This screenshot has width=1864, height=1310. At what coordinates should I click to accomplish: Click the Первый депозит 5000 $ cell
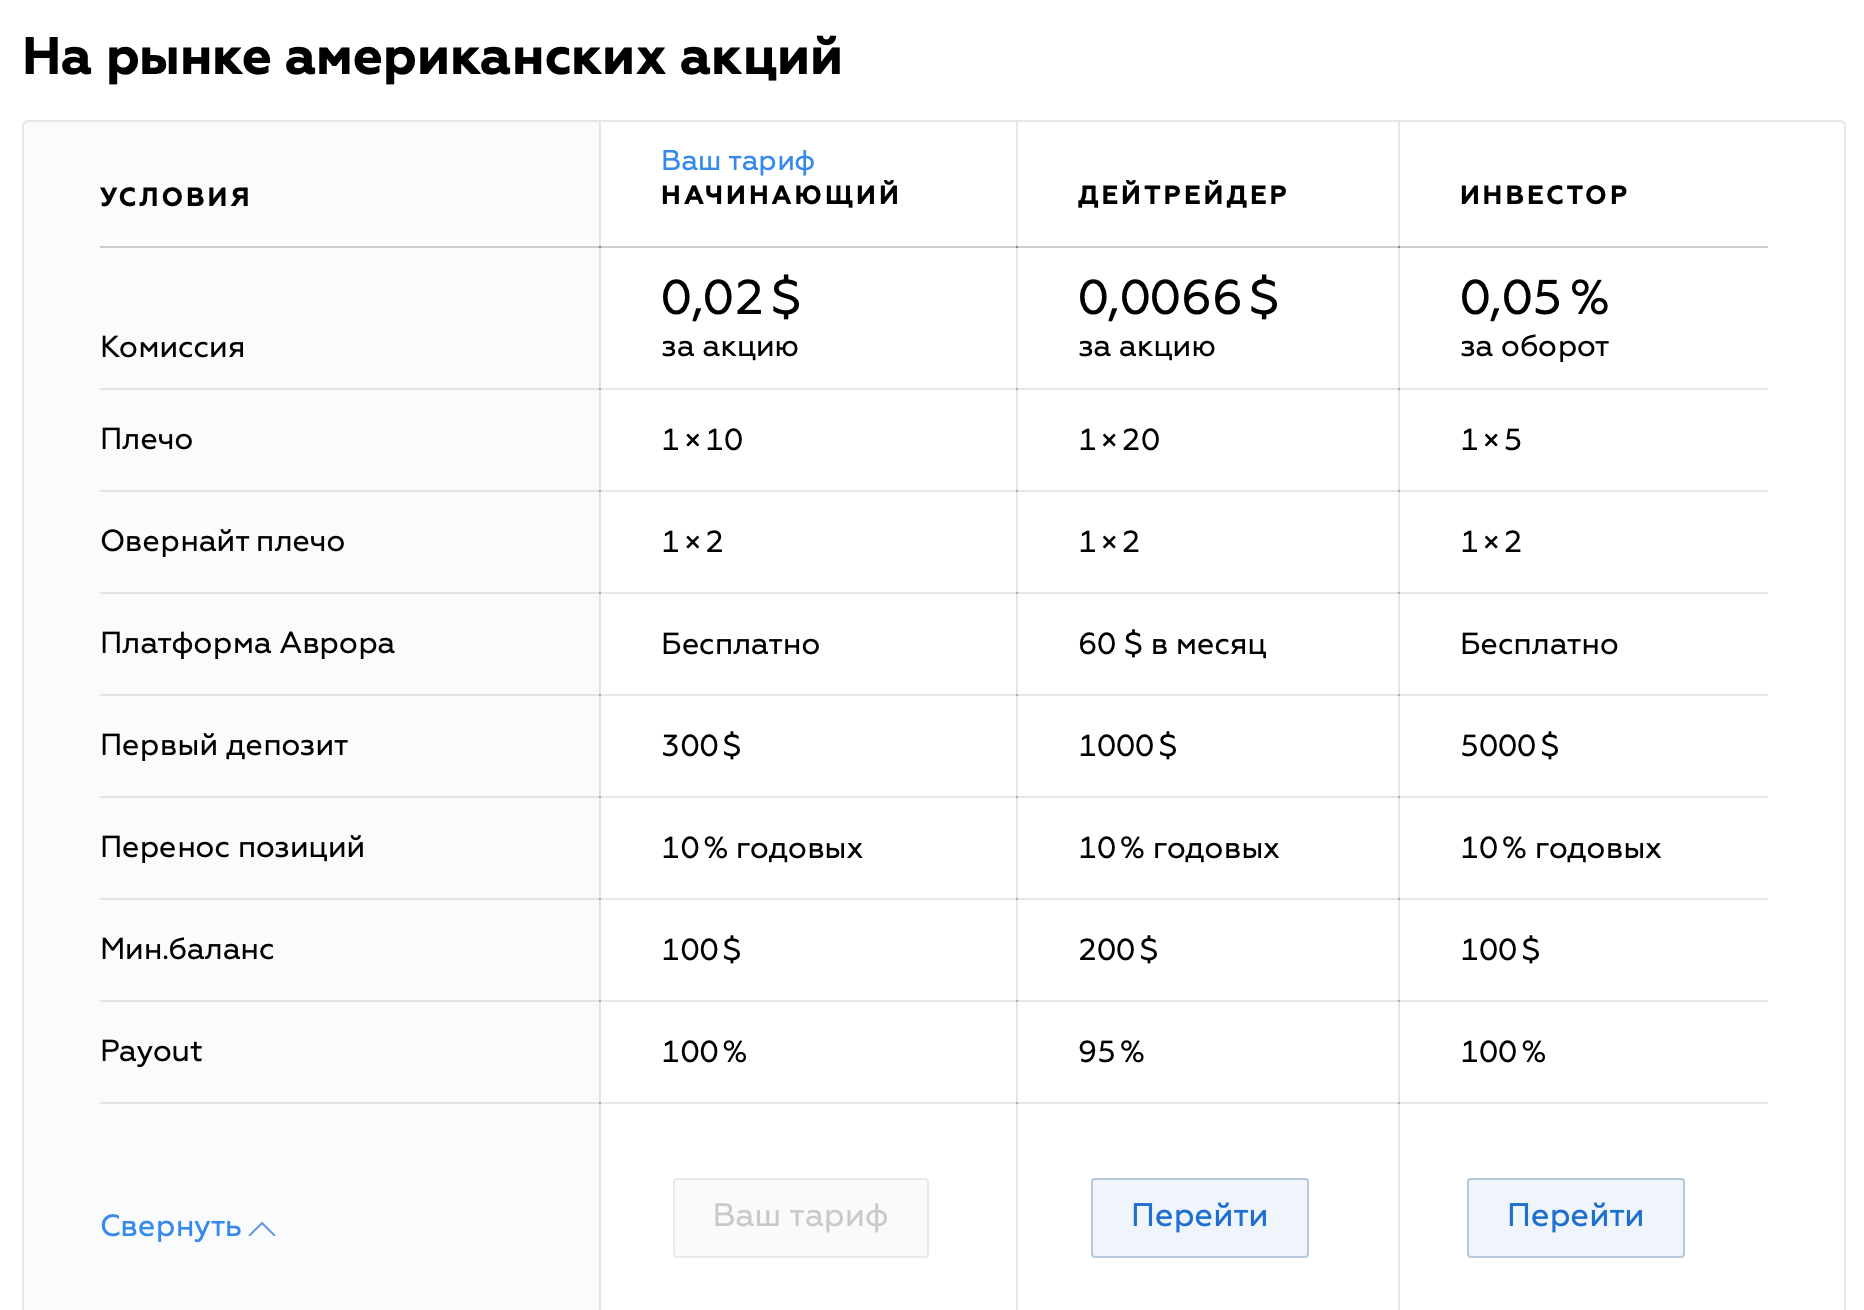1509,746
